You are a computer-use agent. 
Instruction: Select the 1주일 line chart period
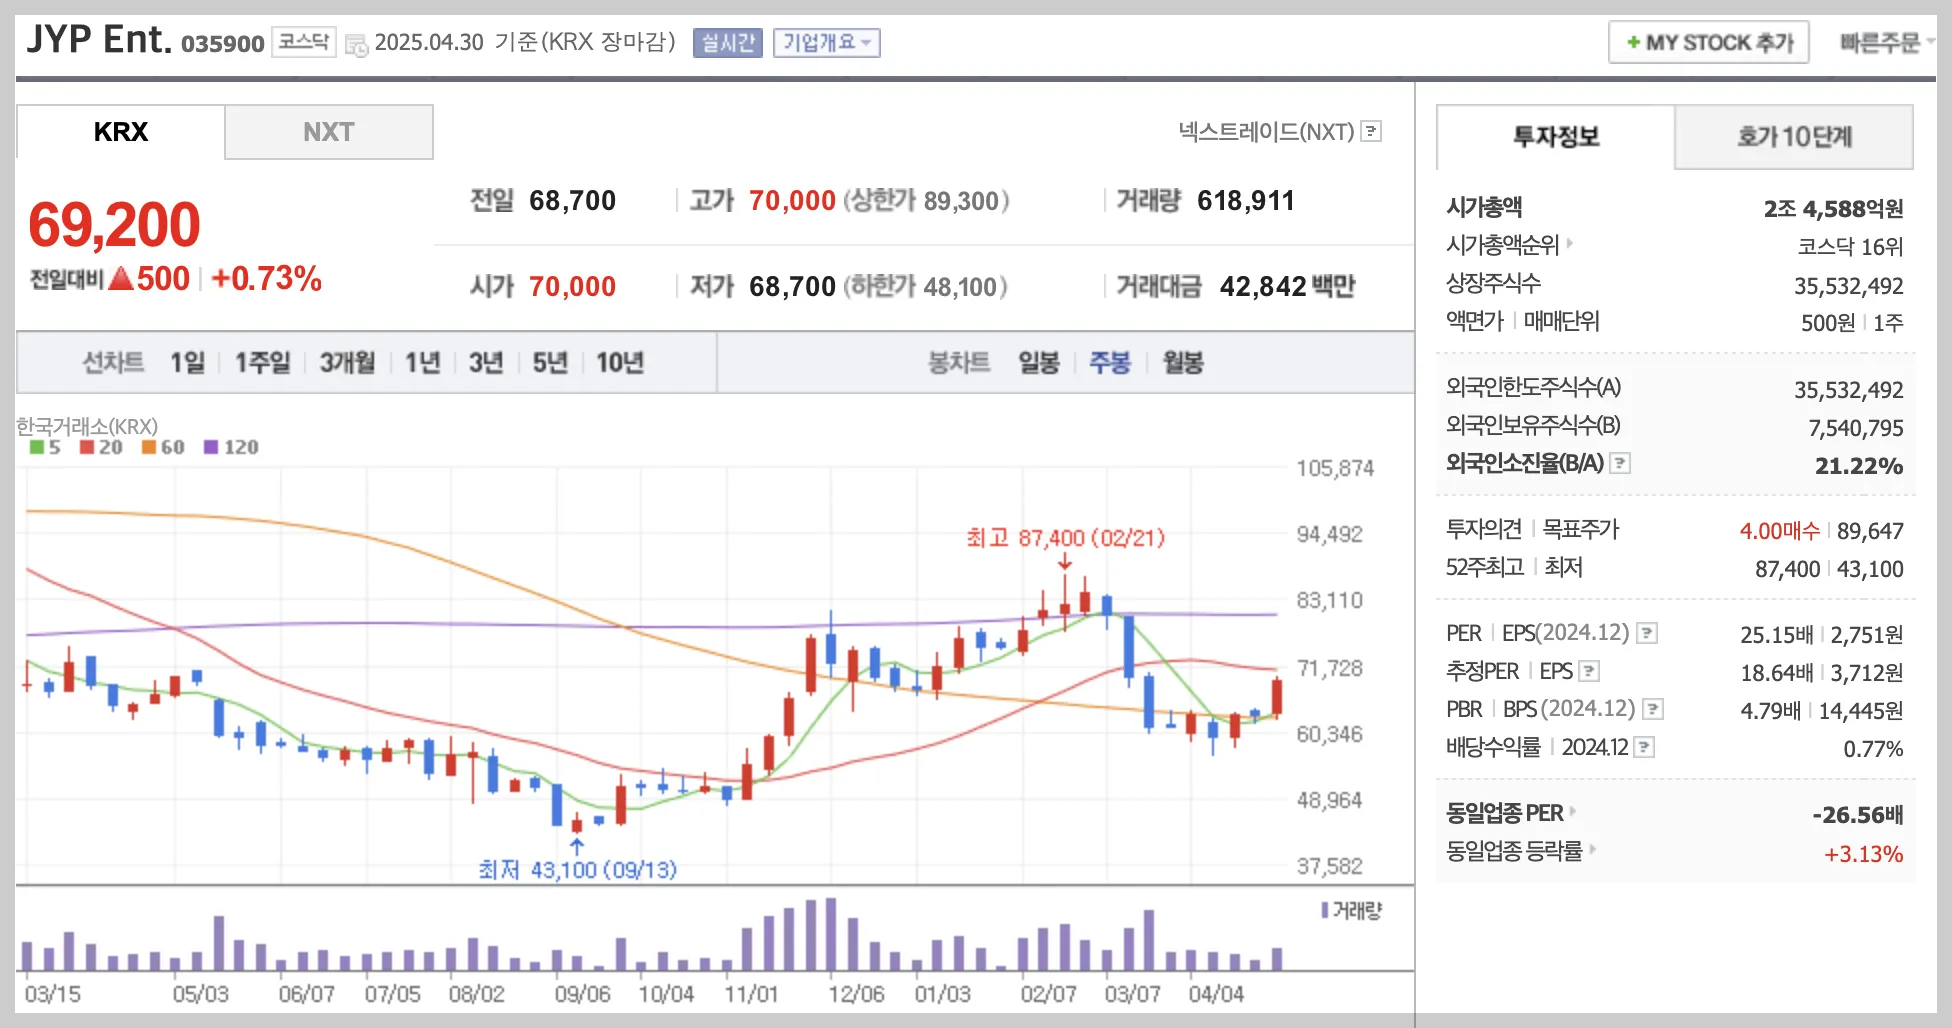pos(262,362)
